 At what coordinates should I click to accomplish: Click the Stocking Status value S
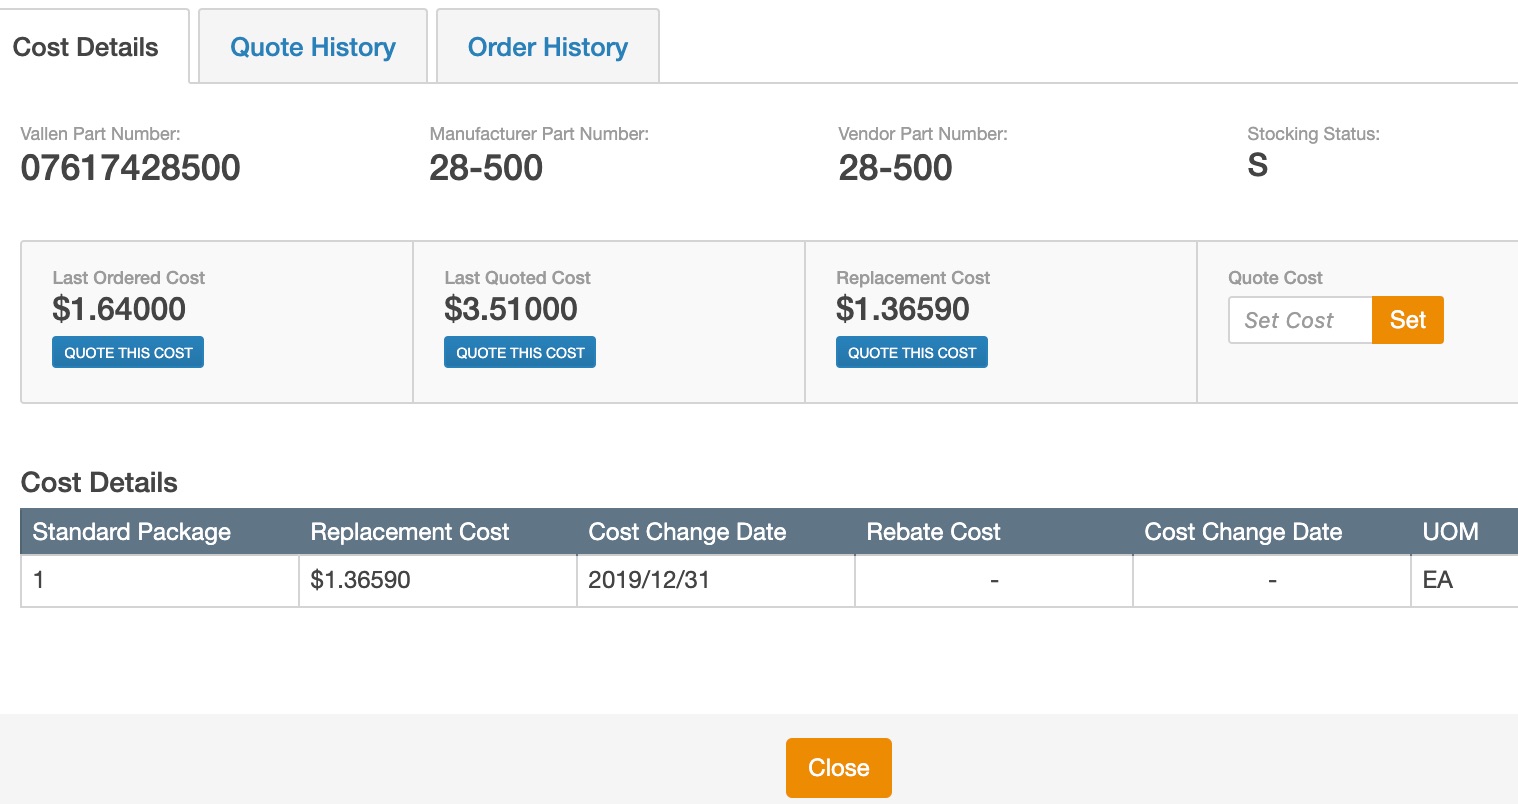pyautogui.click(x=1257, y=165)
